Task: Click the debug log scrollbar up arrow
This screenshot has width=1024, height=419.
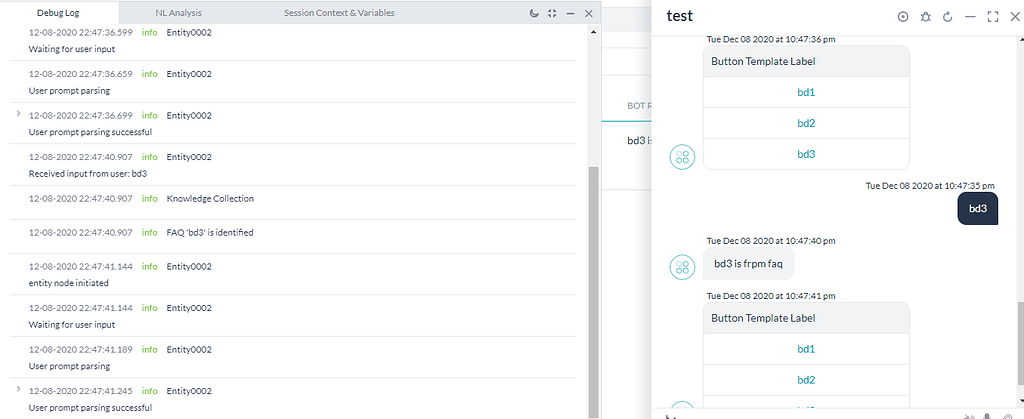Action: click(x=592, y=30)
